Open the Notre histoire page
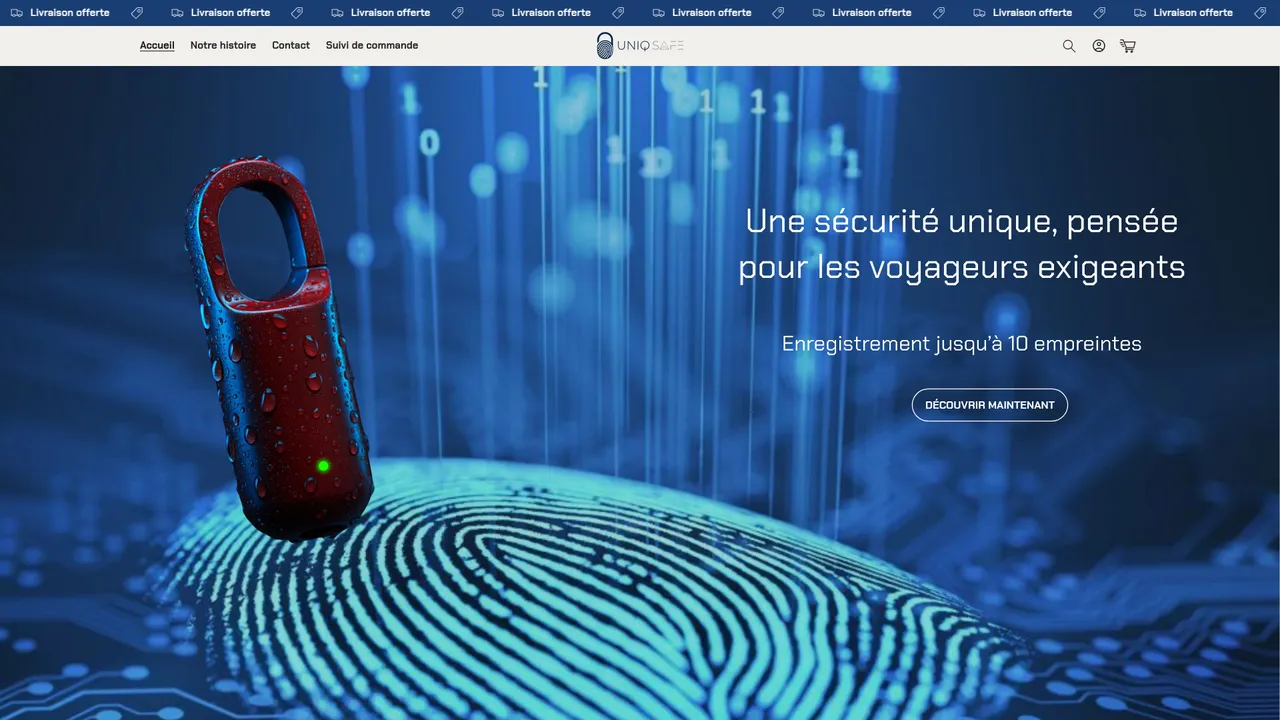 tap(223, 45)
